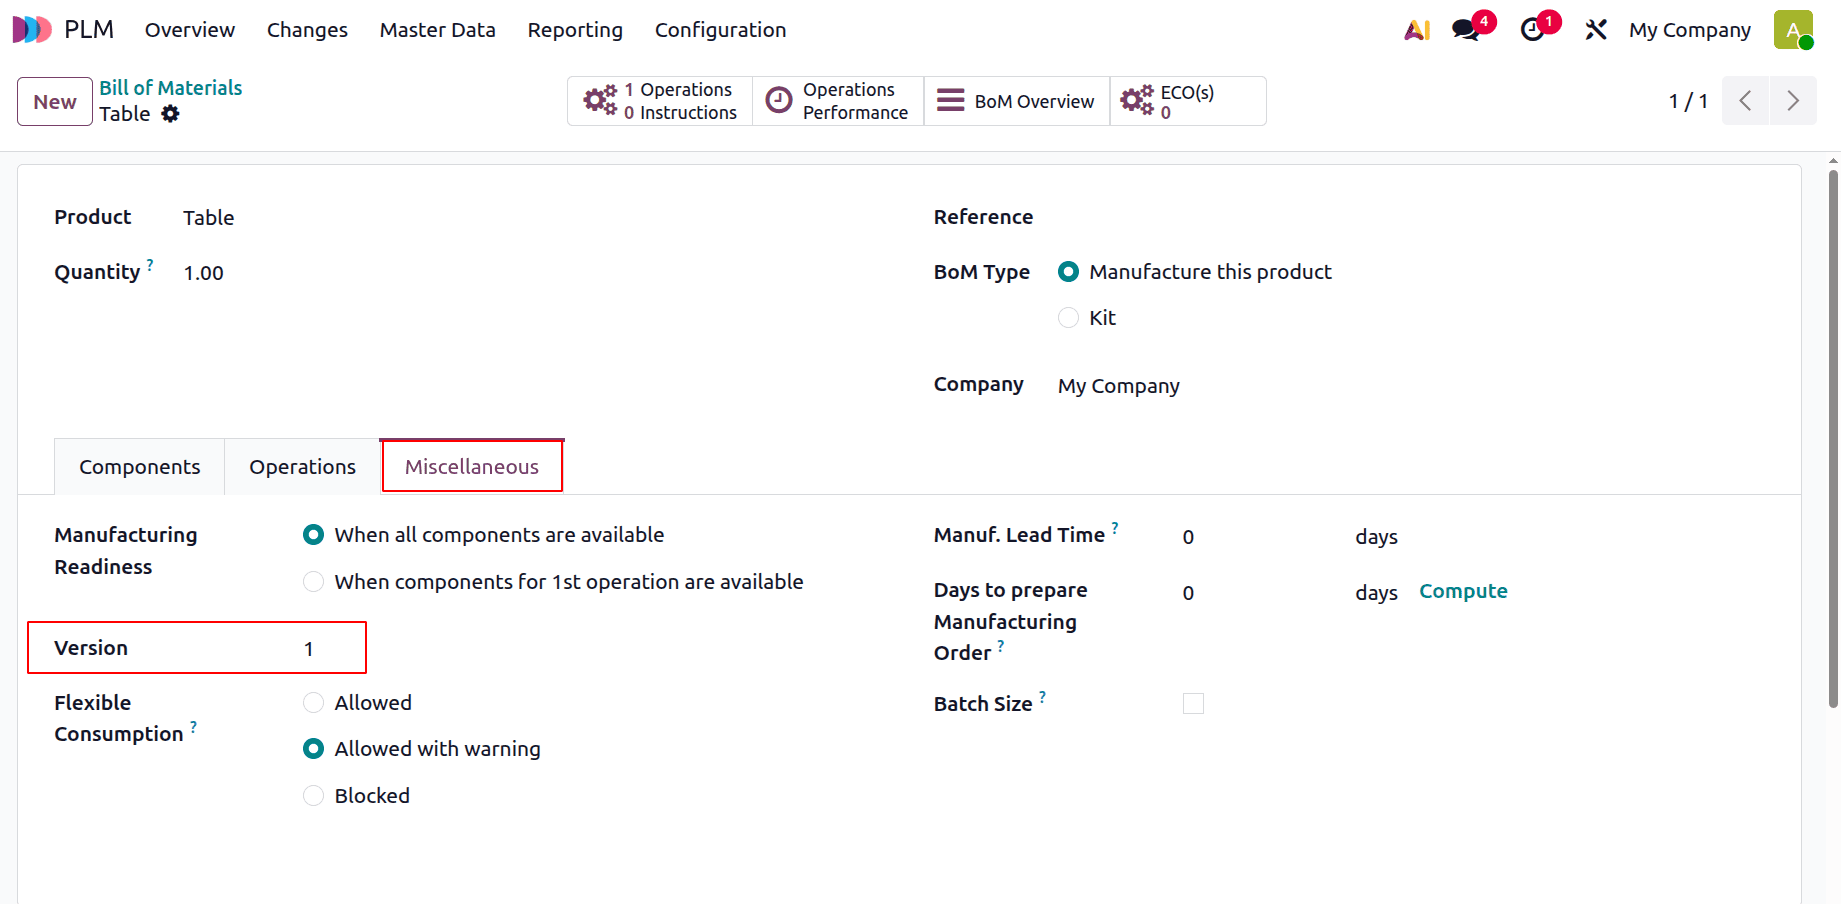
Task: Open the ECO(s) stat button
Action: pos(1188,101)
